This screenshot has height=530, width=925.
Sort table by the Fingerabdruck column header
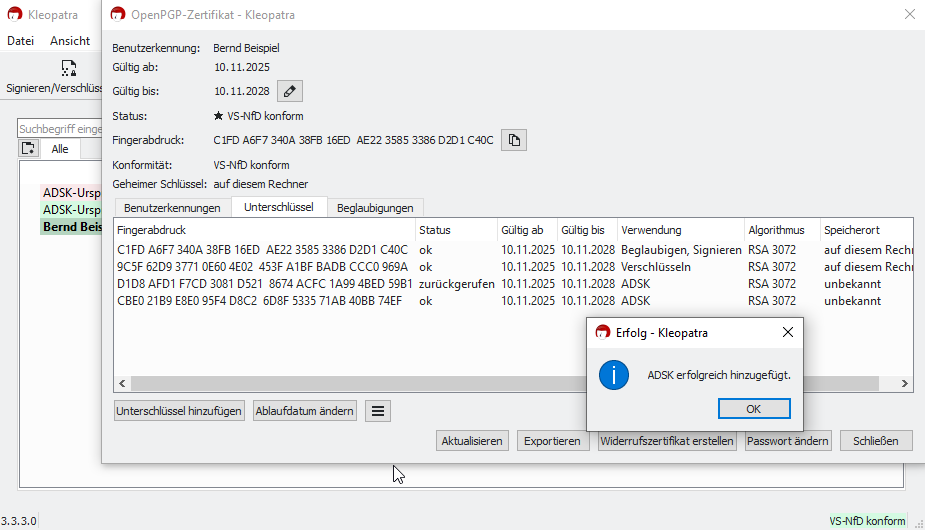pos(263,230)
